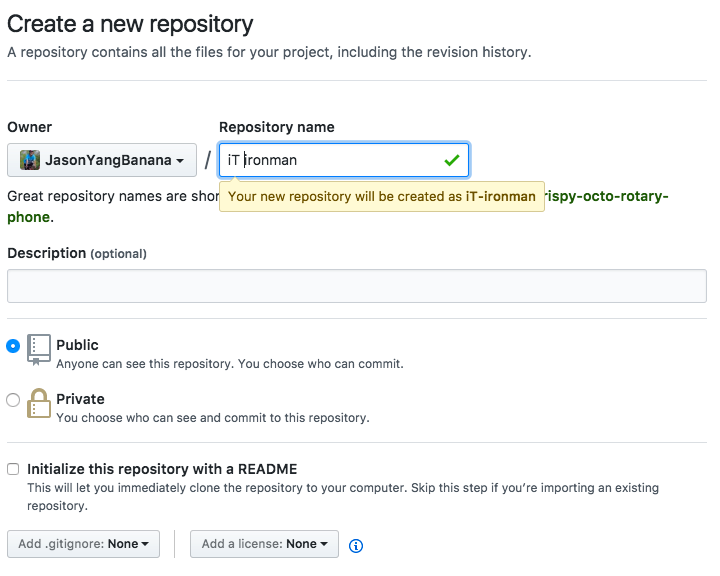Click the bold "Public" label text
Screen dimensions: 720x576
[77, 345]
